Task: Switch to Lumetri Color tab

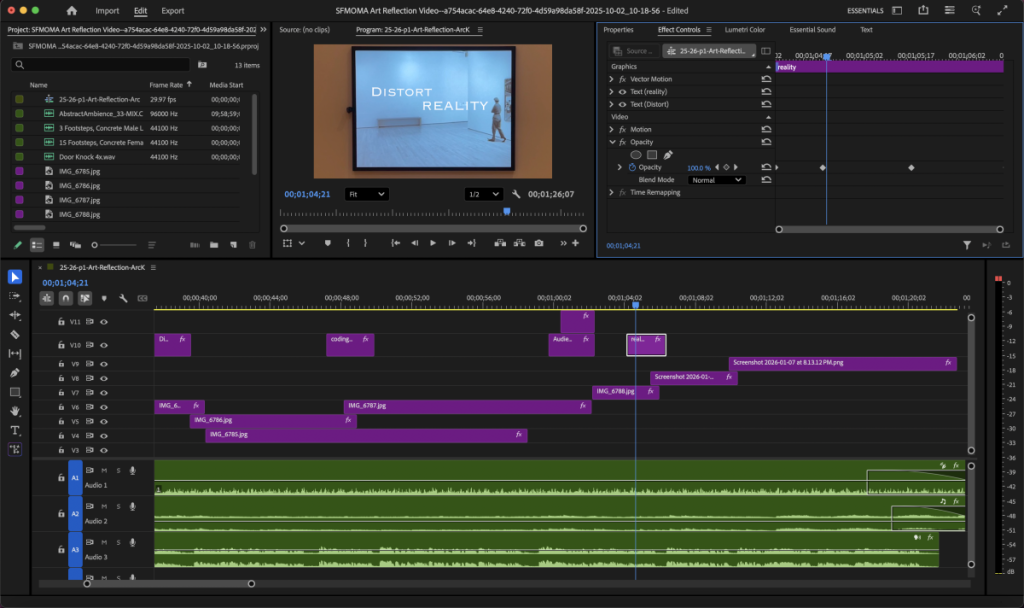Action: pos(744,29)
